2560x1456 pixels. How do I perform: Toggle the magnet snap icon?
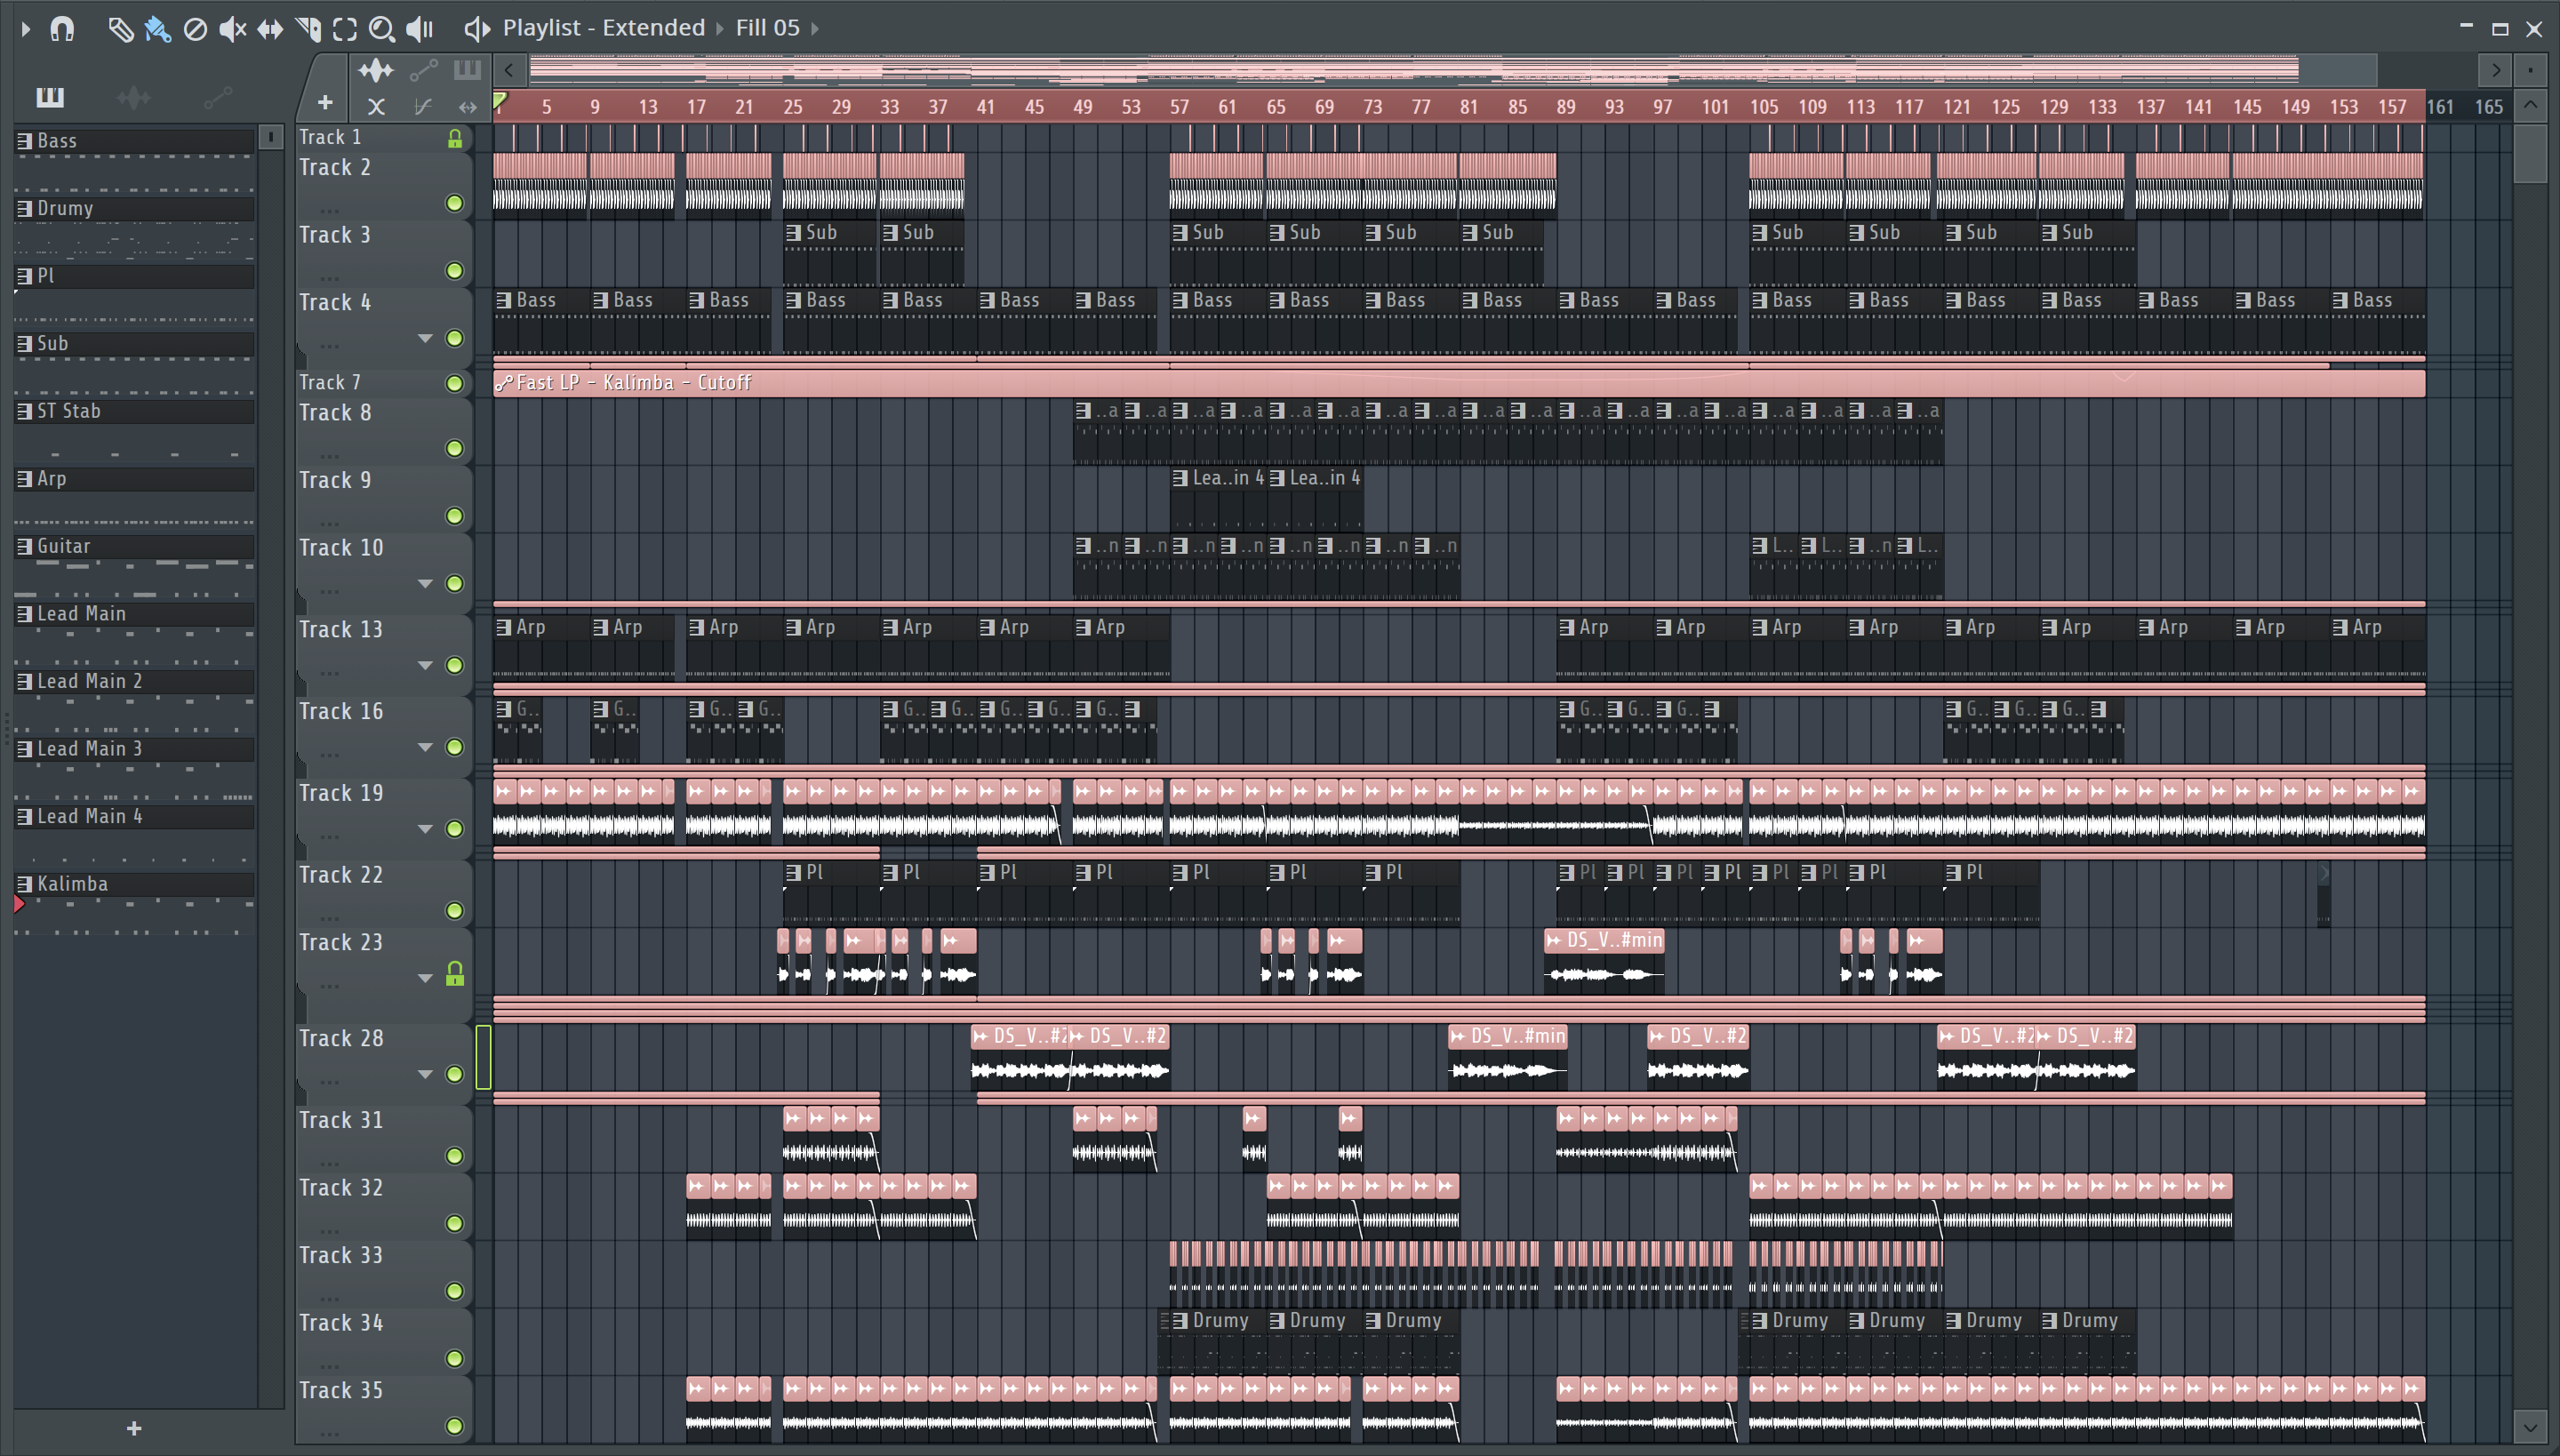(62, 28)
